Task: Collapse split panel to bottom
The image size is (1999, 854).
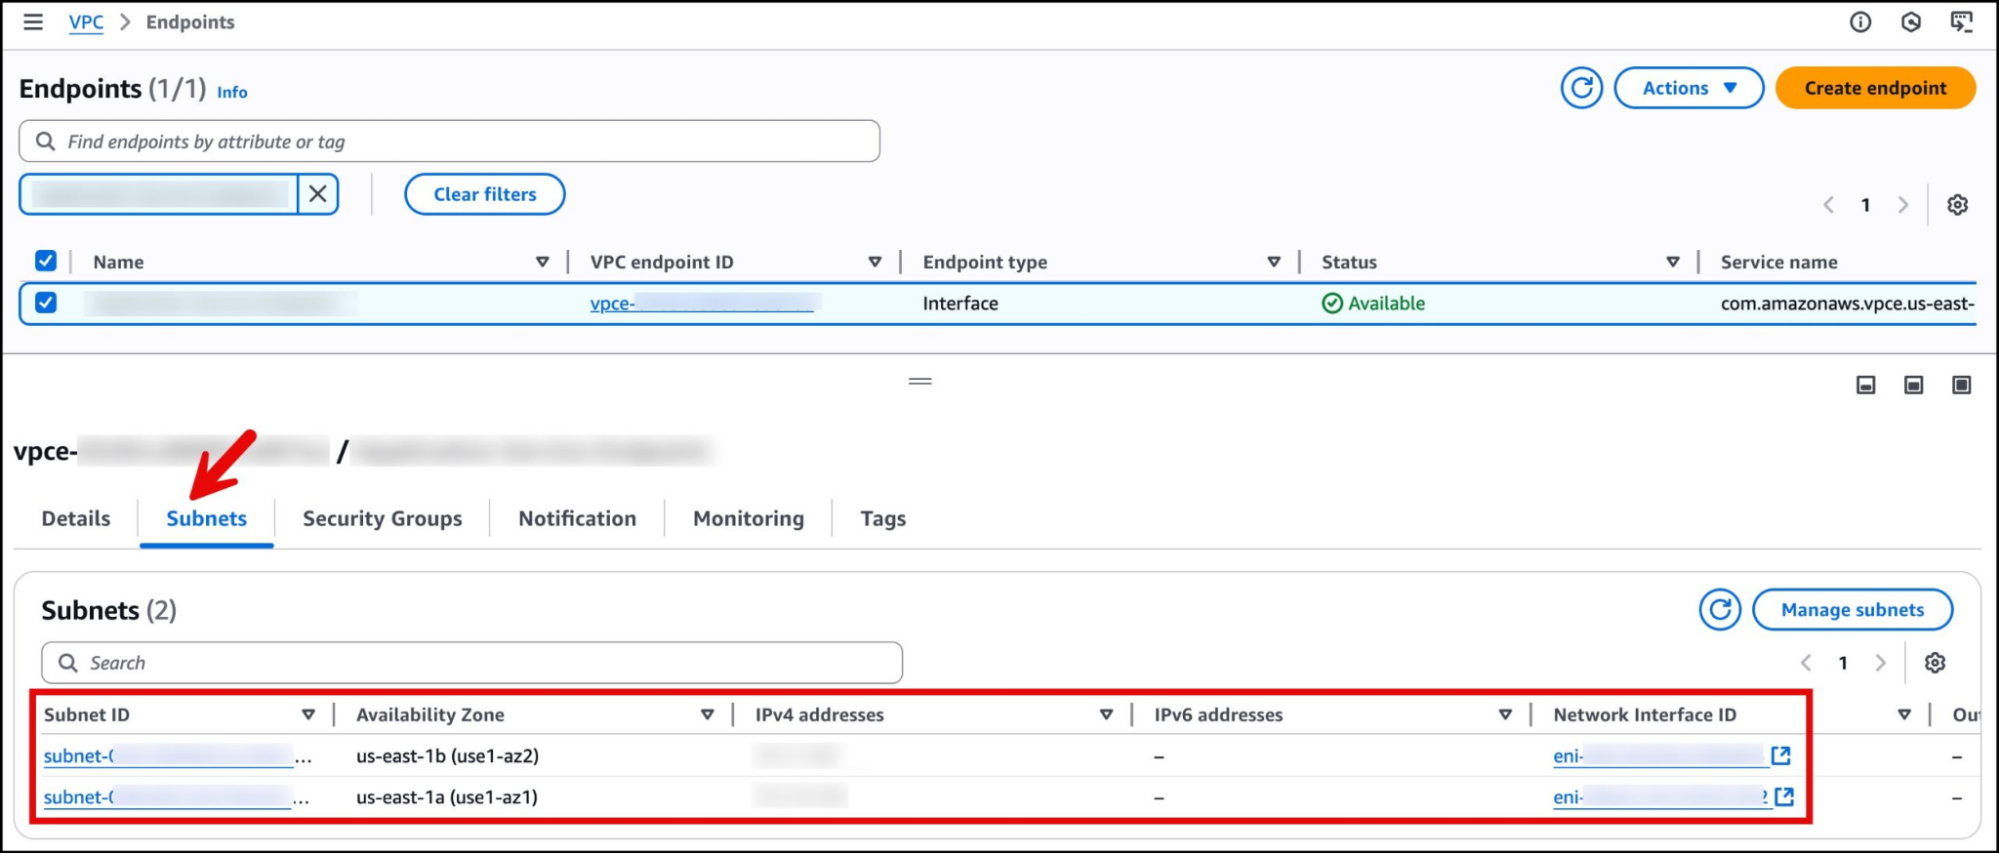Action: coord(1866,385)
